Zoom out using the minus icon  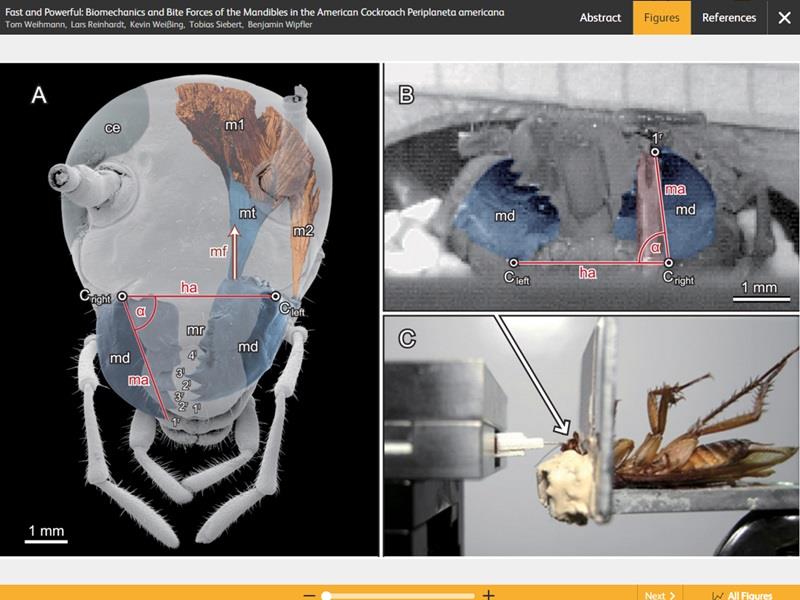[x=309, y=595]
